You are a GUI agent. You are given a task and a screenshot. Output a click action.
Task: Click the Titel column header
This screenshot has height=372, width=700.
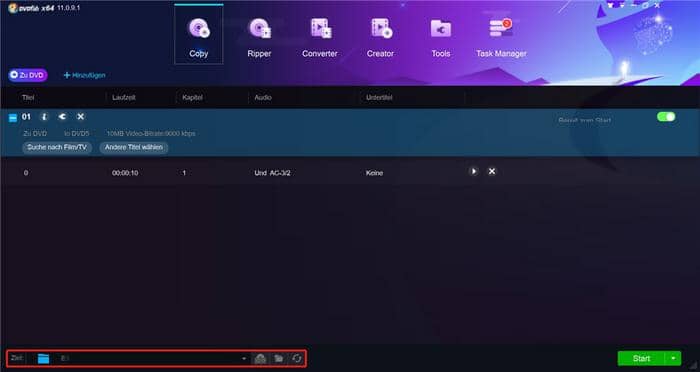click(28, 97)
